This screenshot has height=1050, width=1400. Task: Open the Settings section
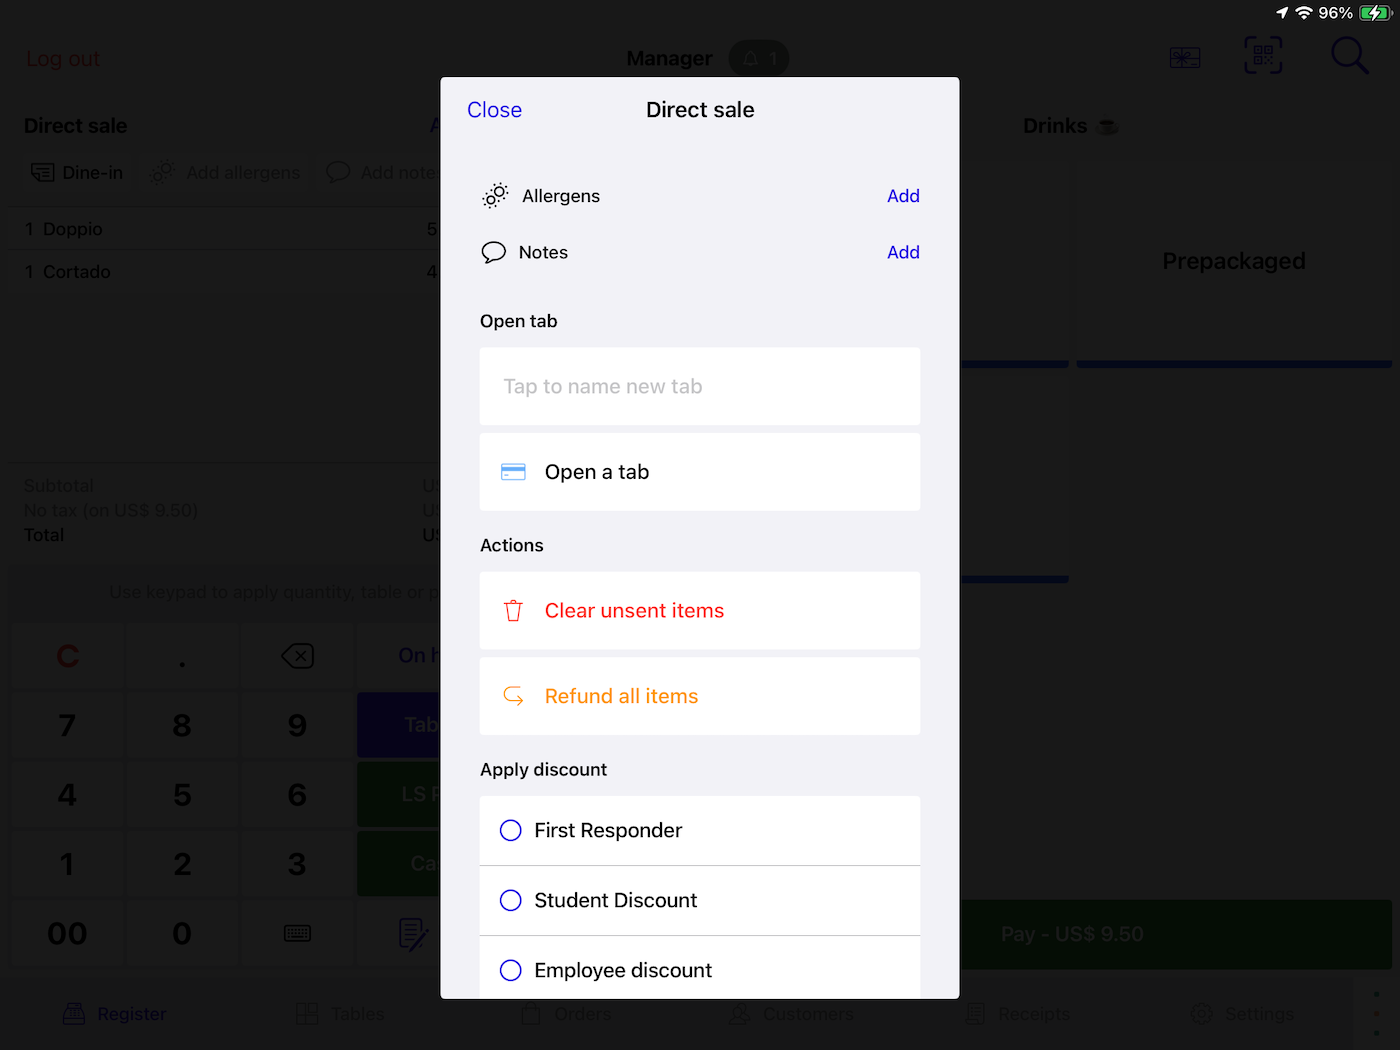[1243, 1013]
